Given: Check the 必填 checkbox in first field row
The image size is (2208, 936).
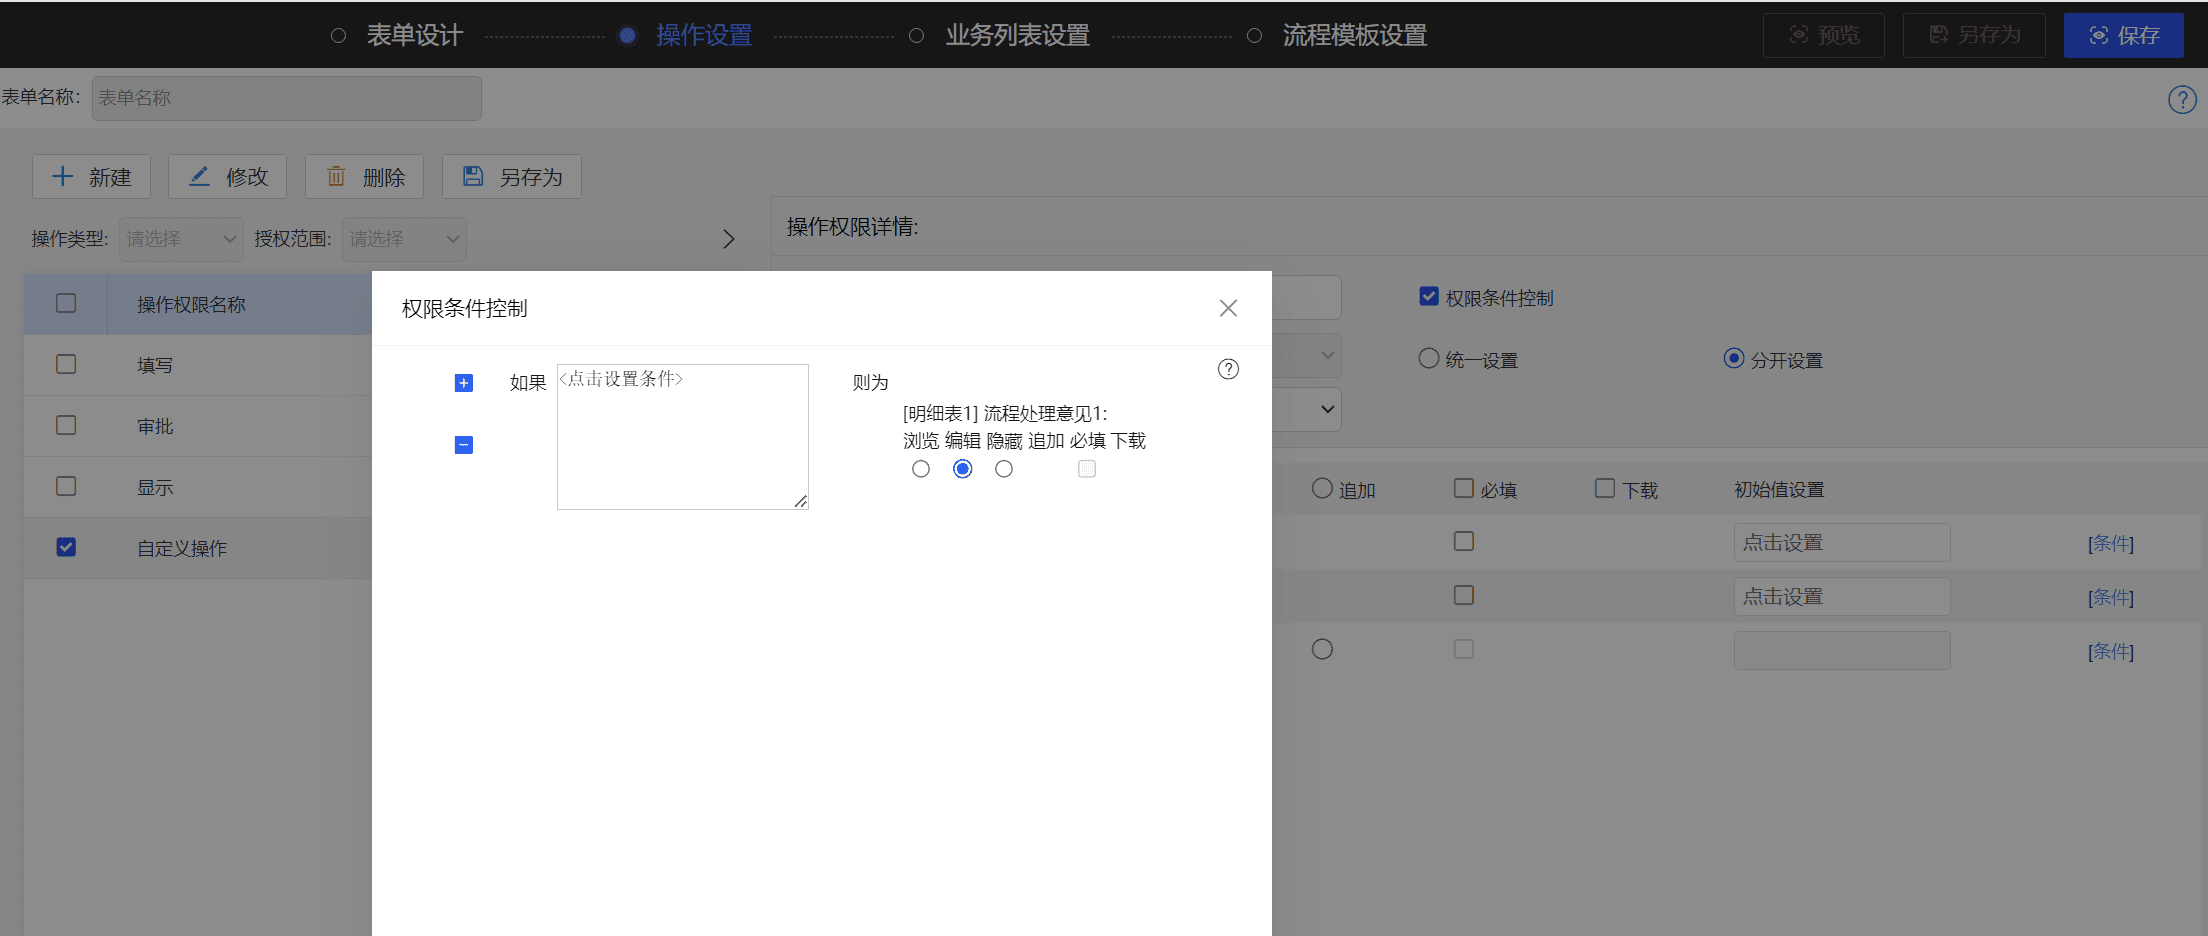Looking at the screenshot, I should (1464, 541).
